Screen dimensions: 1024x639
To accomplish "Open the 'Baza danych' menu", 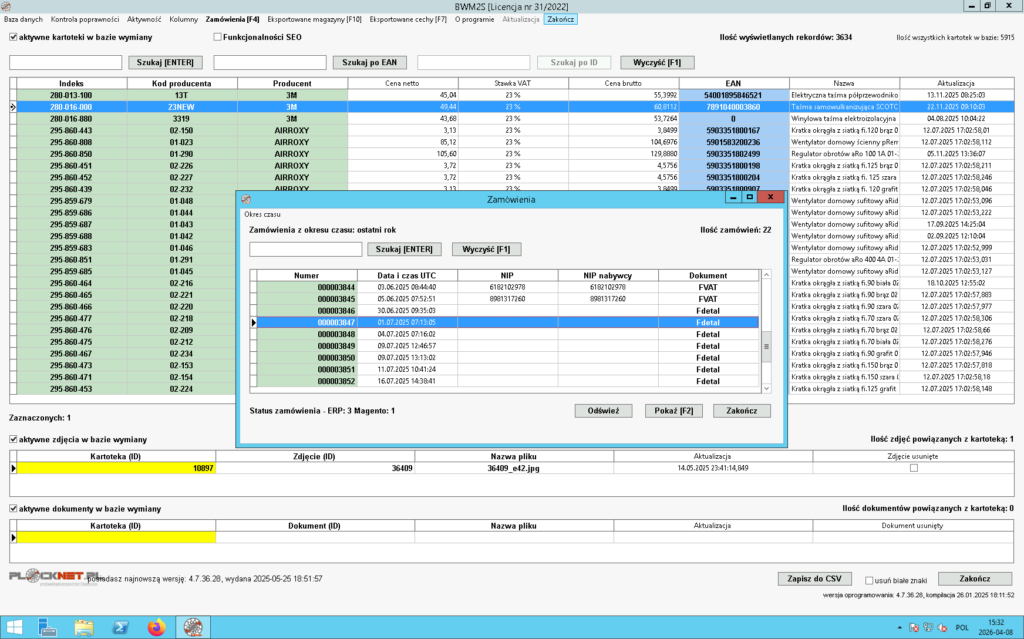I will (24, 19).
